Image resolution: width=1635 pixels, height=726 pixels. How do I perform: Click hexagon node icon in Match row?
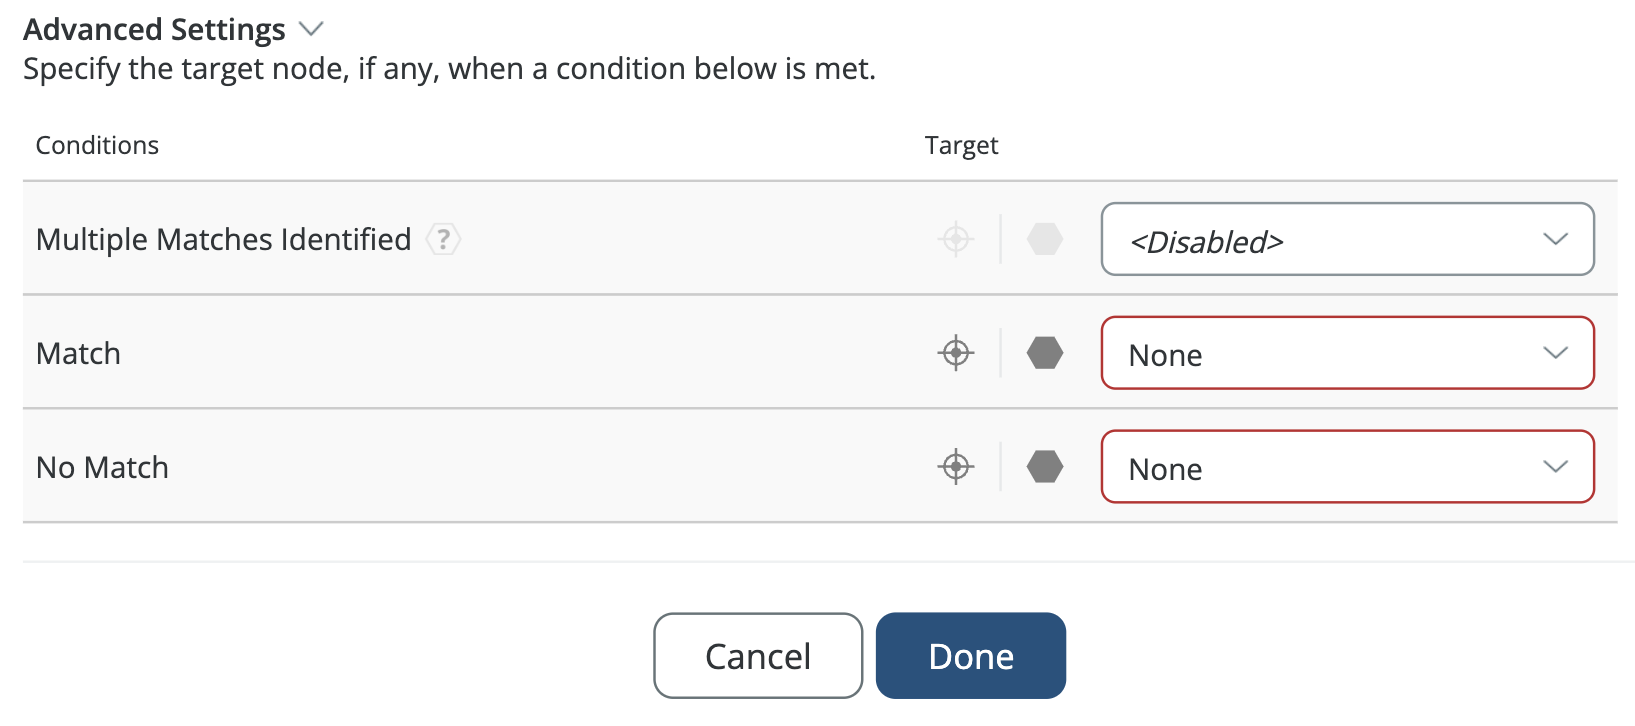point(1045,353)
